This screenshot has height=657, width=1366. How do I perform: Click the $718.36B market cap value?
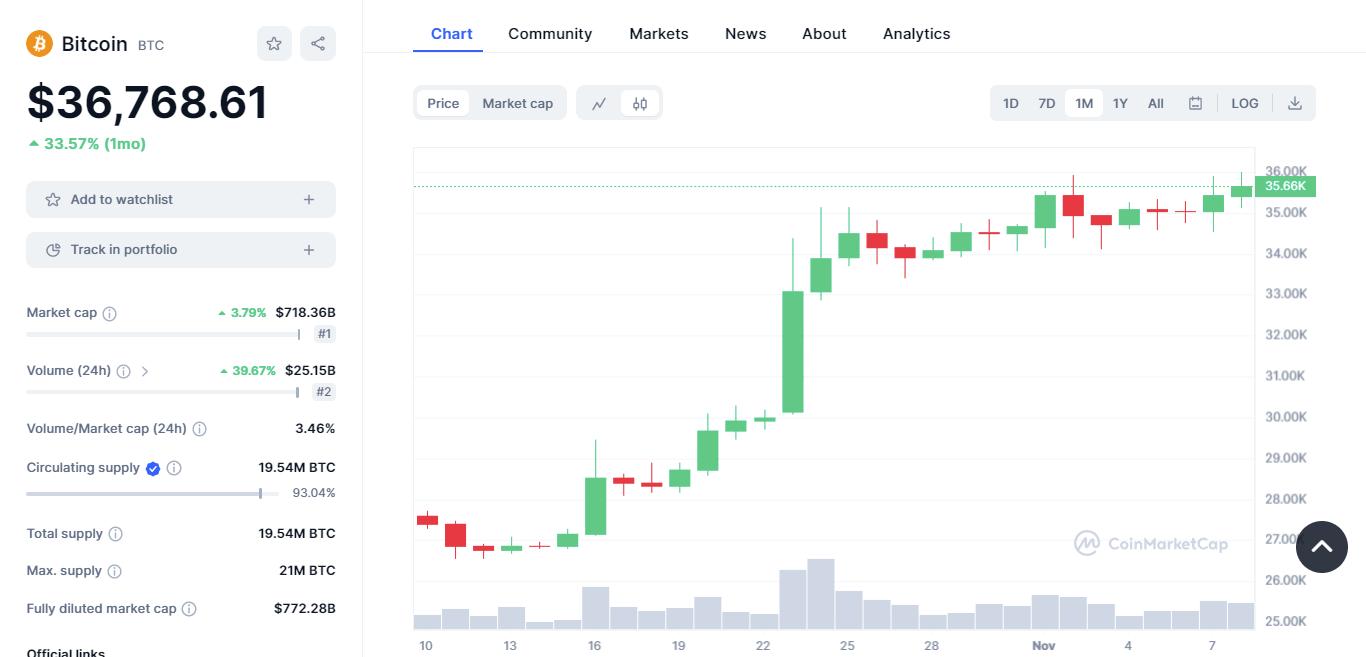[306, 313]
